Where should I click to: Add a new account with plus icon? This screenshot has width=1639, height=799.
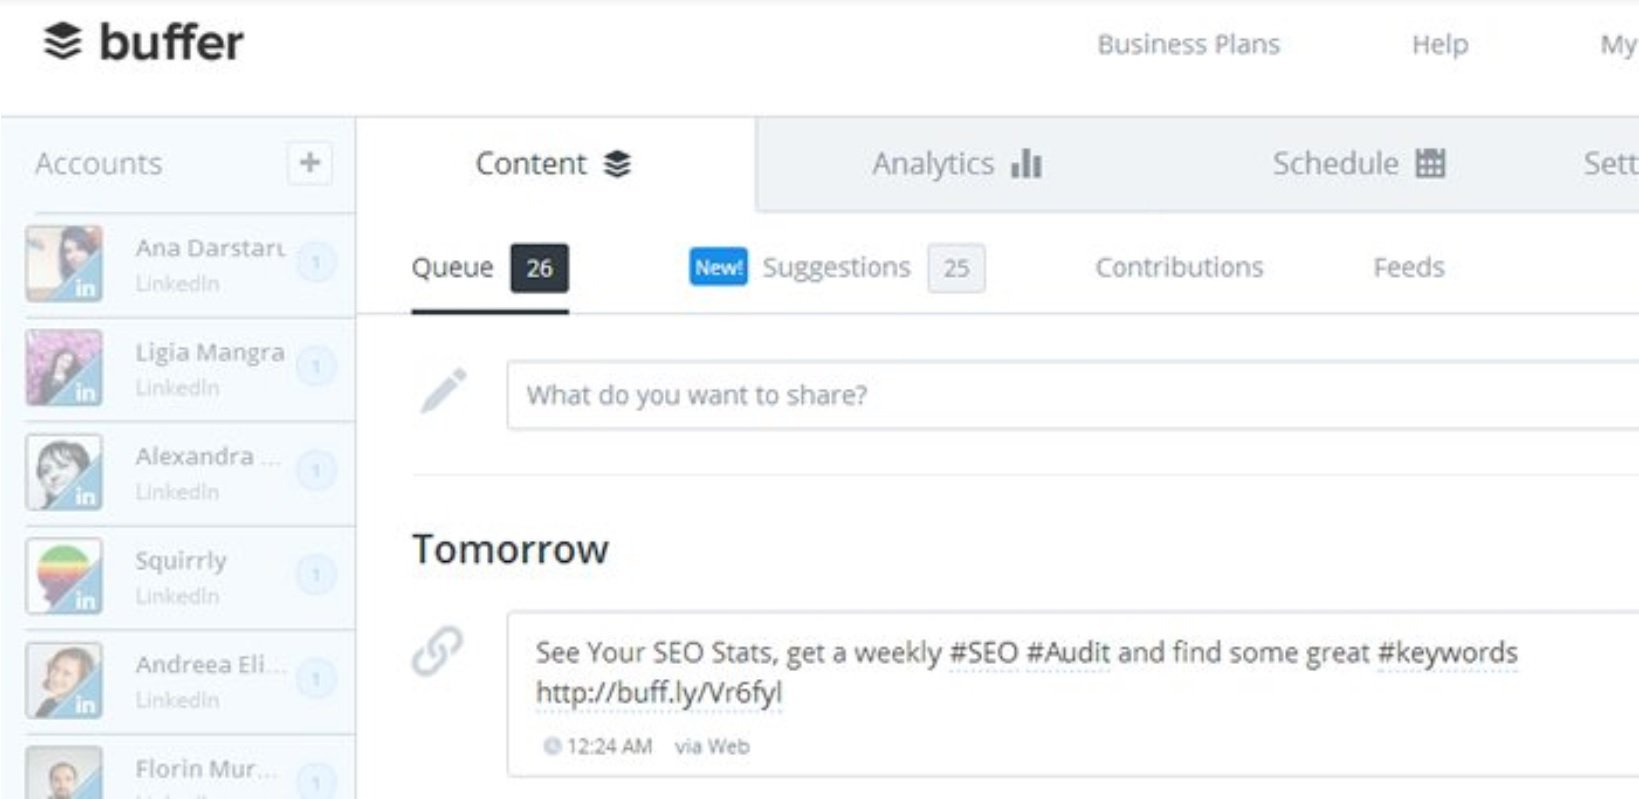click(x=310, y=162)
